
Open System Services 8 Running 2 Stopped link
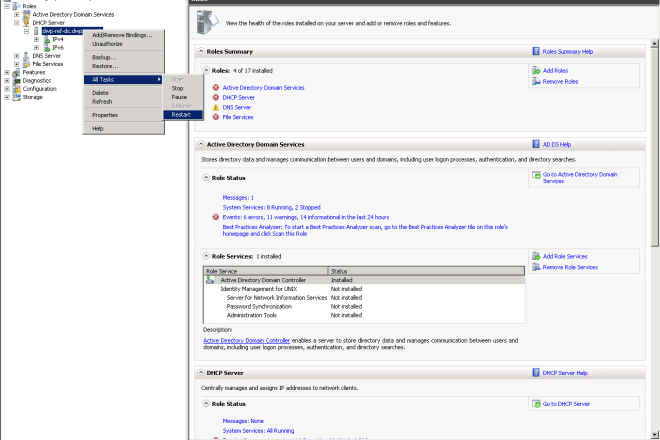[271, 207]
